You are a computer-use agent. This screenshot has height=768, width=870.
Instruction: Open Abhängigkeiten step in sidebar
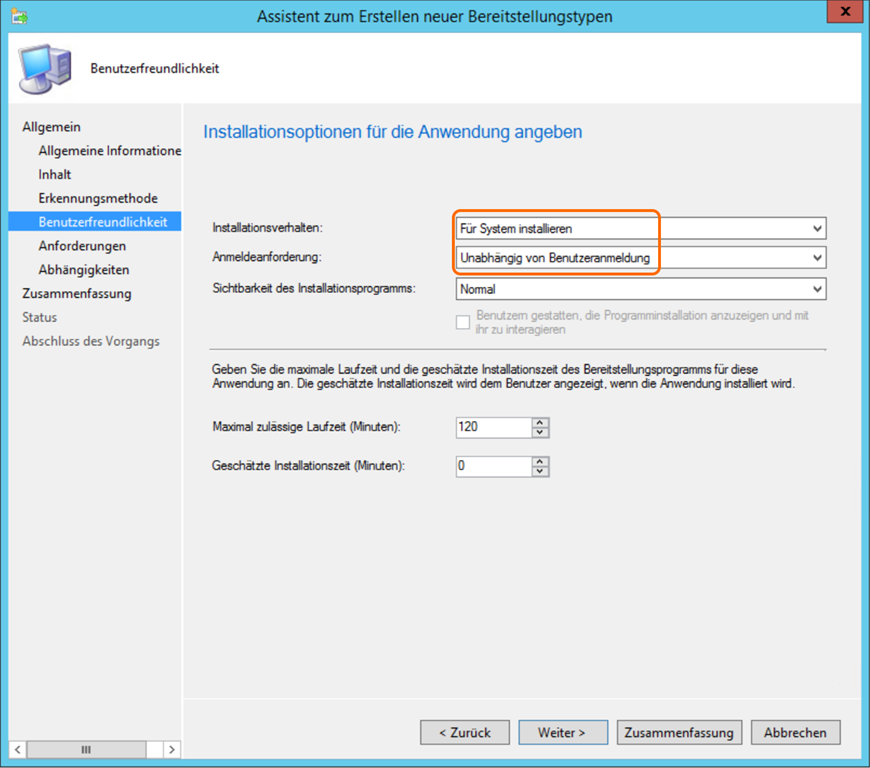(84, 270)
